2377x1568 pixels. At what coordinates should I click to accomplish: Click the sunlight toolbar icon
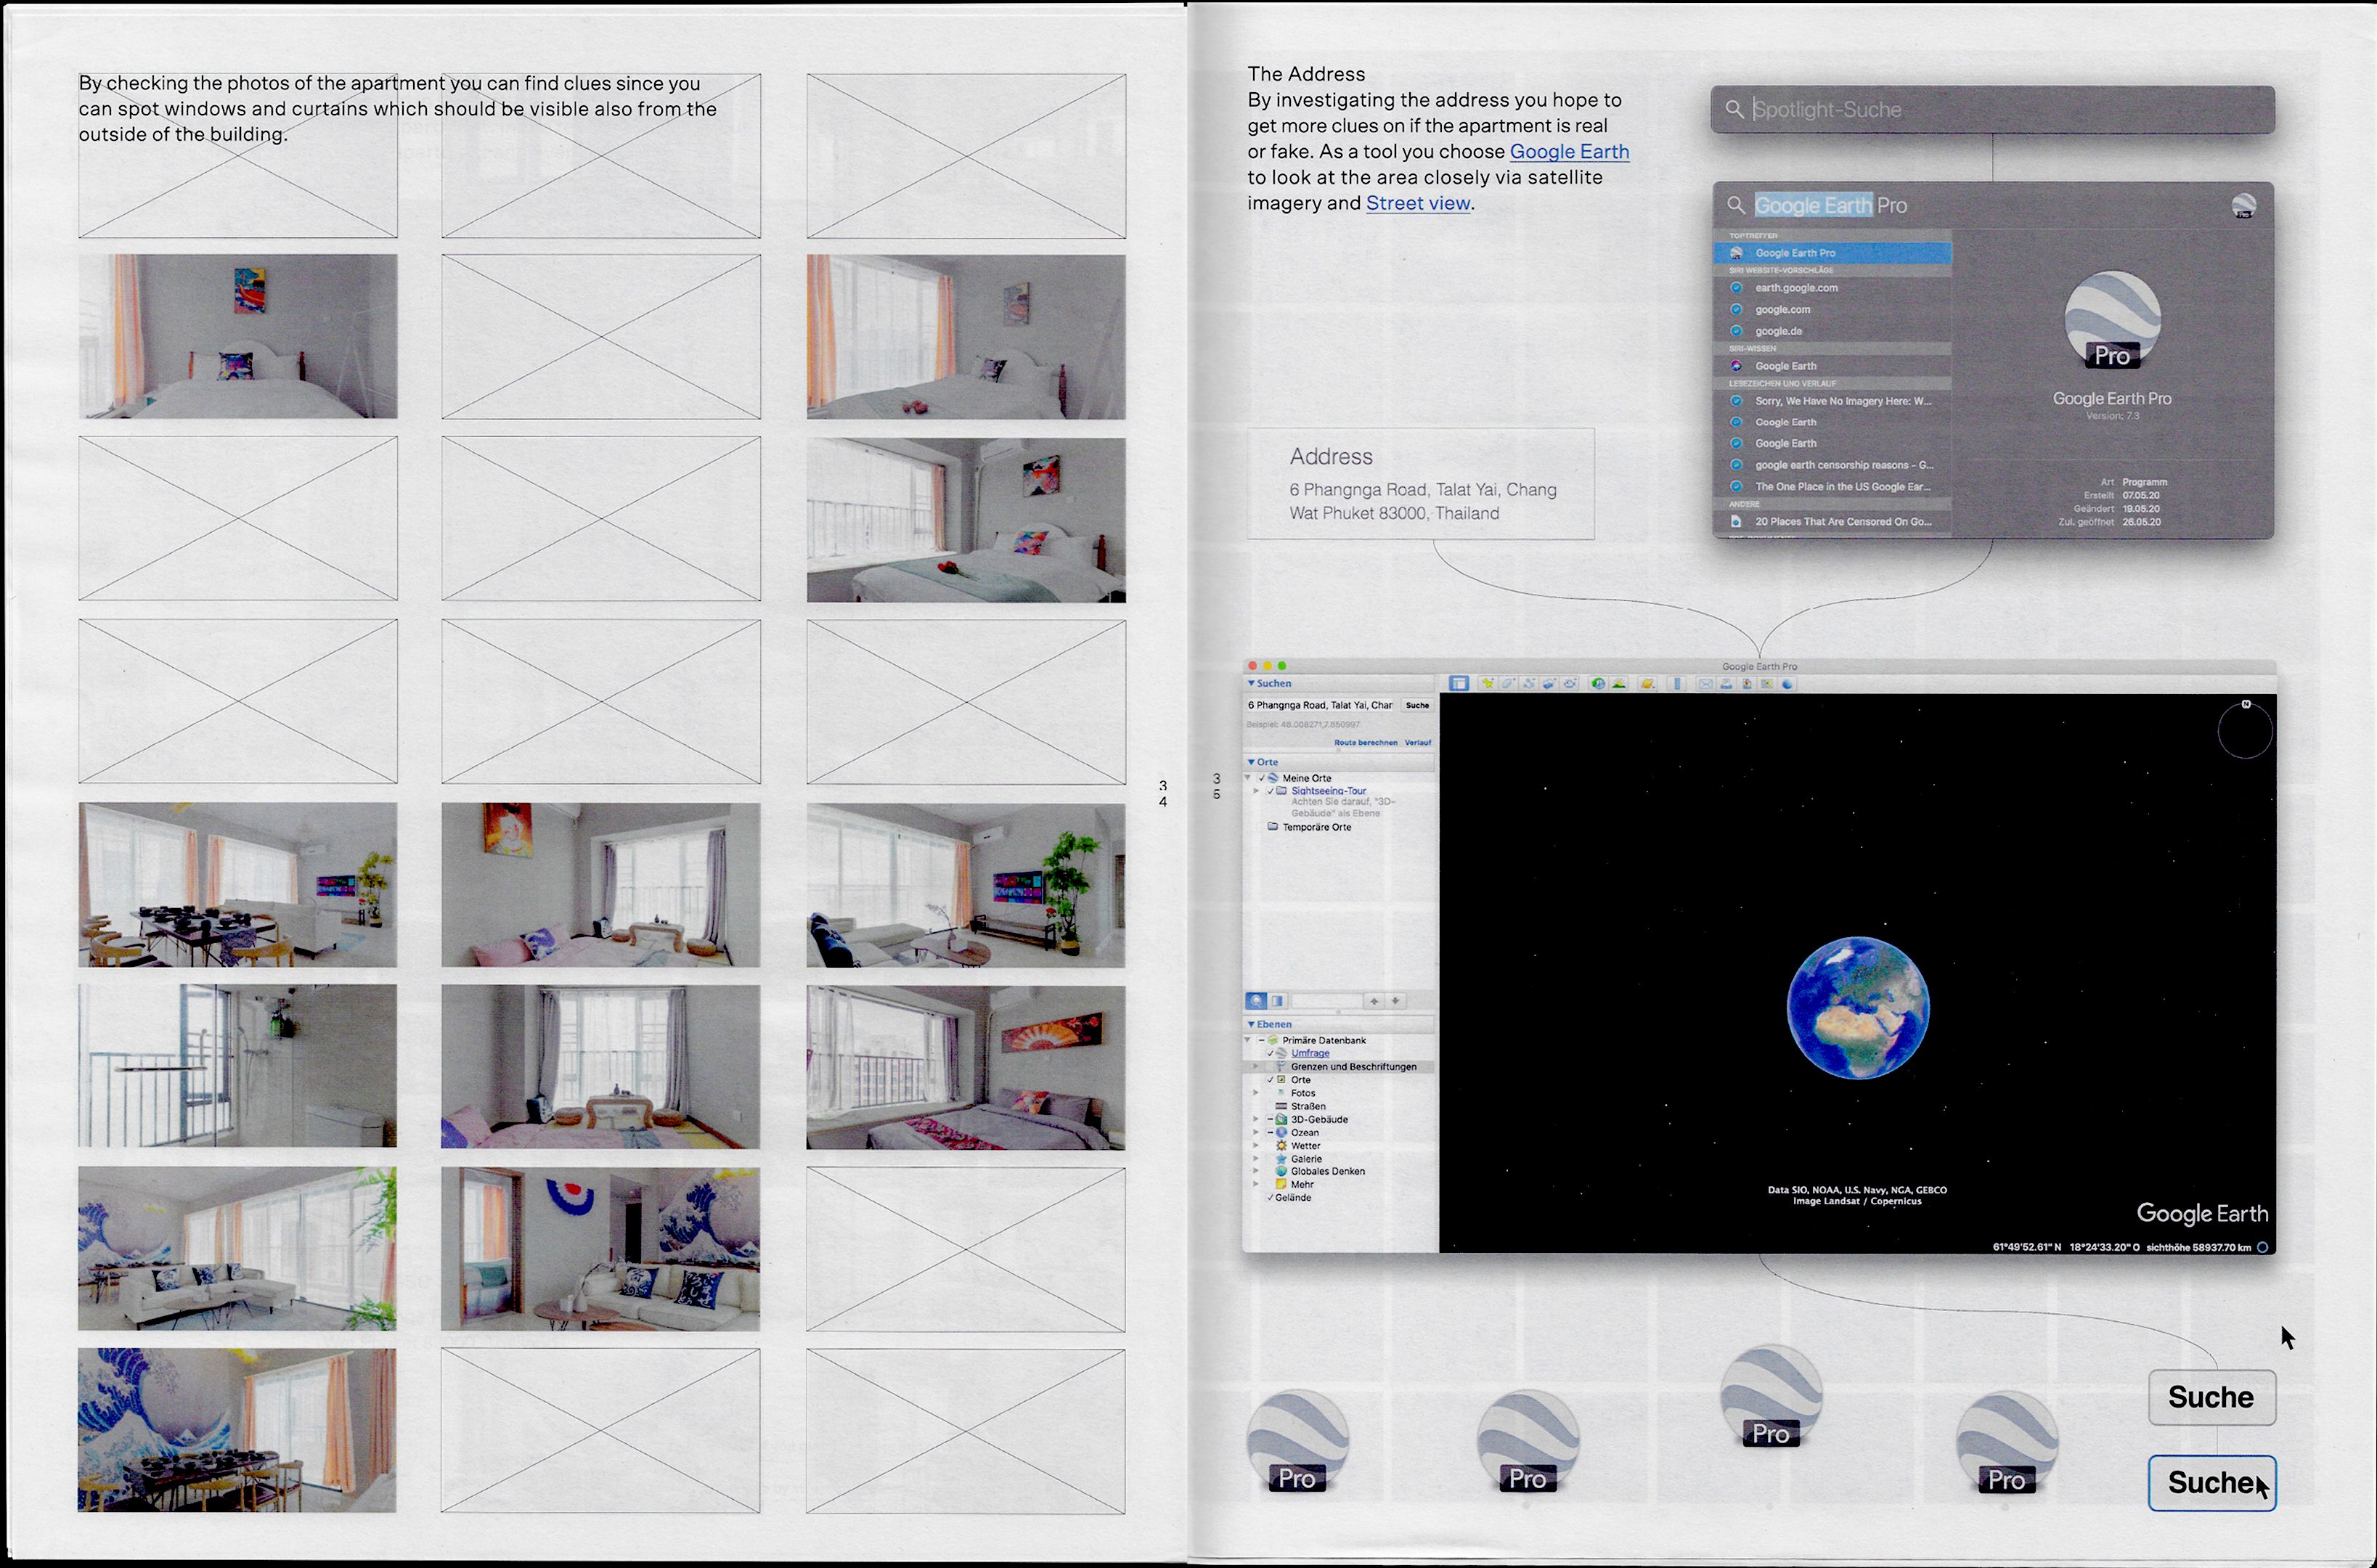[1619, 684]
